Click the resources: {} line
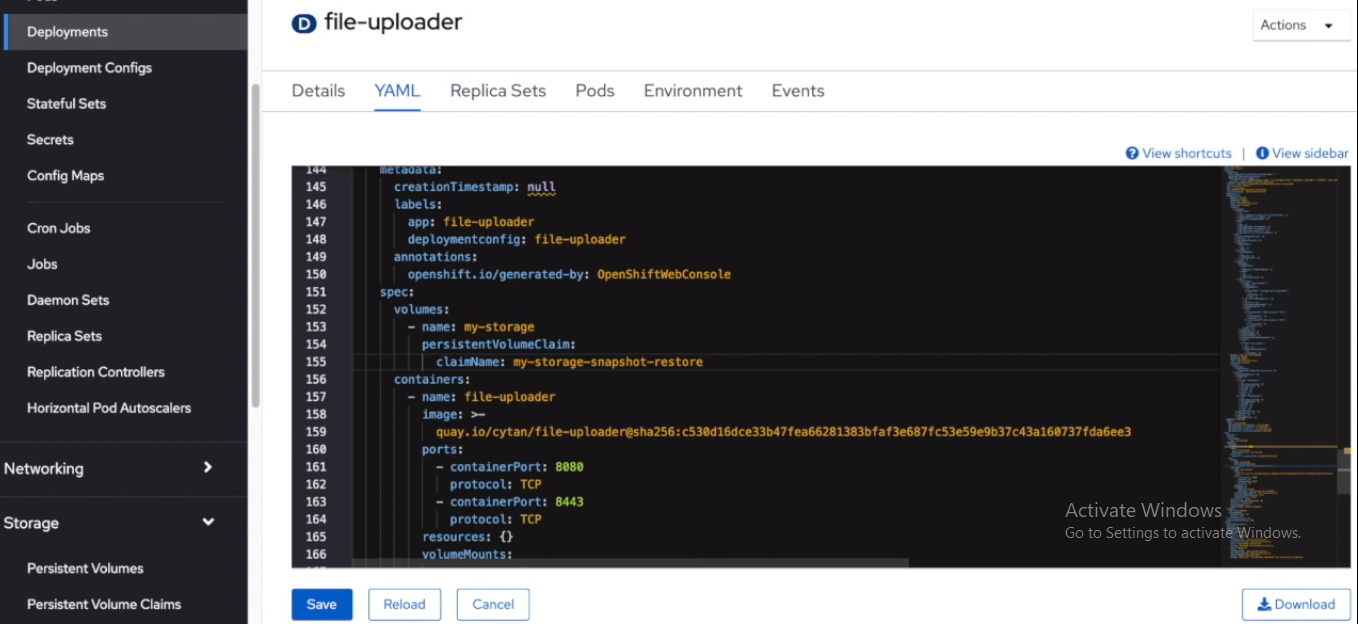 468,537
